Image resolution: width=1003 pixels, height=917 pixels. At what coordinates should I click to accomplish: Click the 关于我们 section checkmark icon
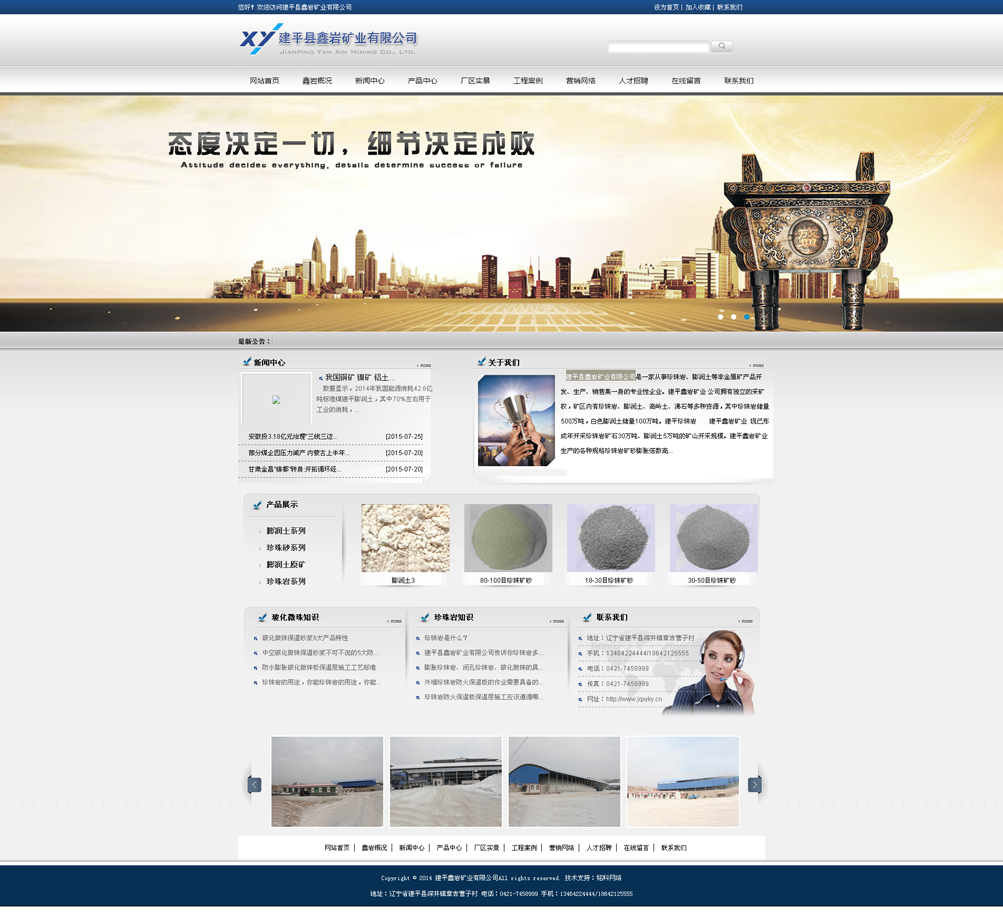(482, 362)
